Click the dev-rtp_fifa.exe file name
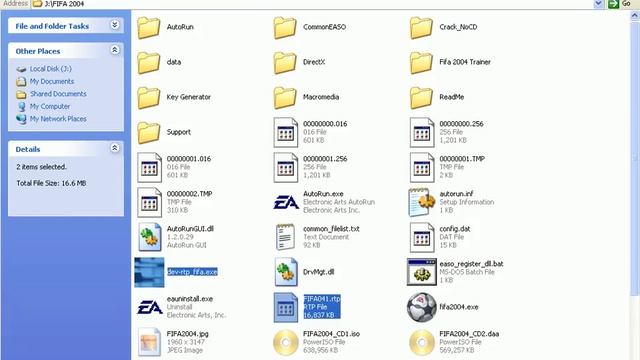This screenshot has width=640, height=360. coord(192,272)
